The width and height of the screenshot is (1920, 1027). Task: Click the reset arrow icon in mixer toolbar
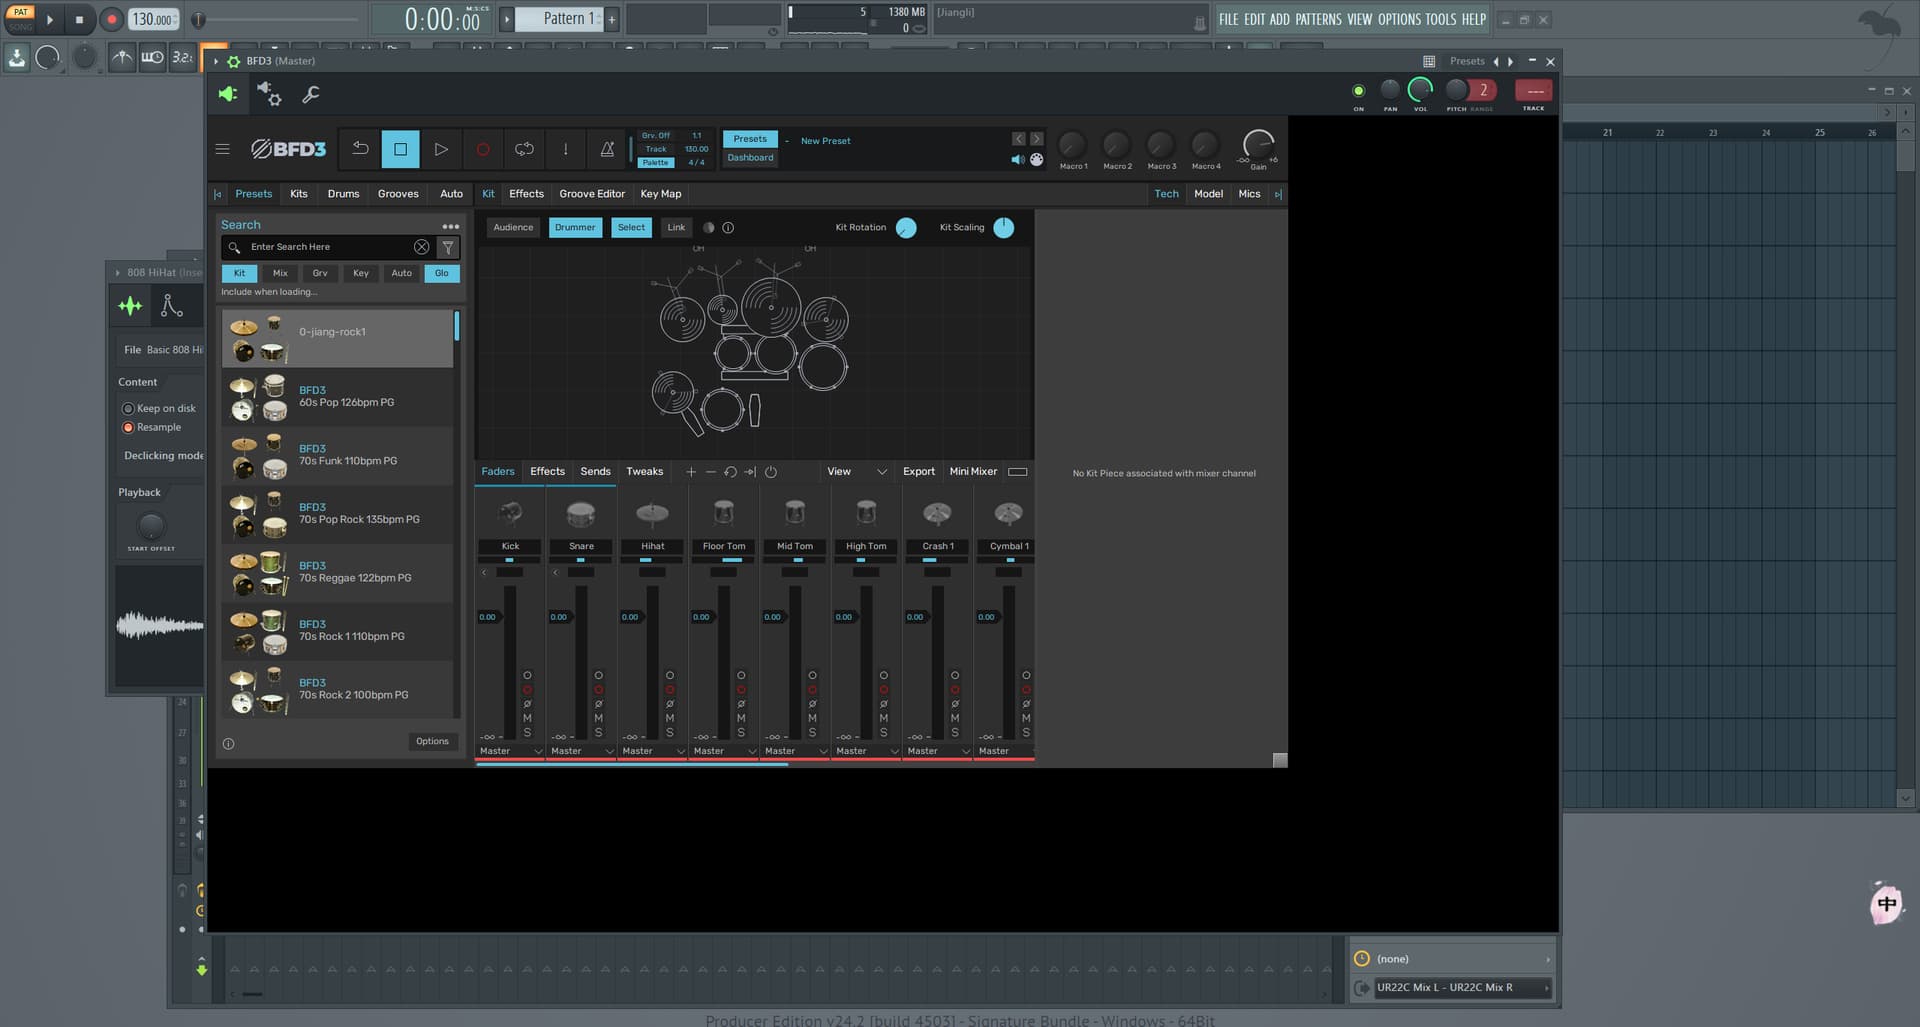click(731, 472)
